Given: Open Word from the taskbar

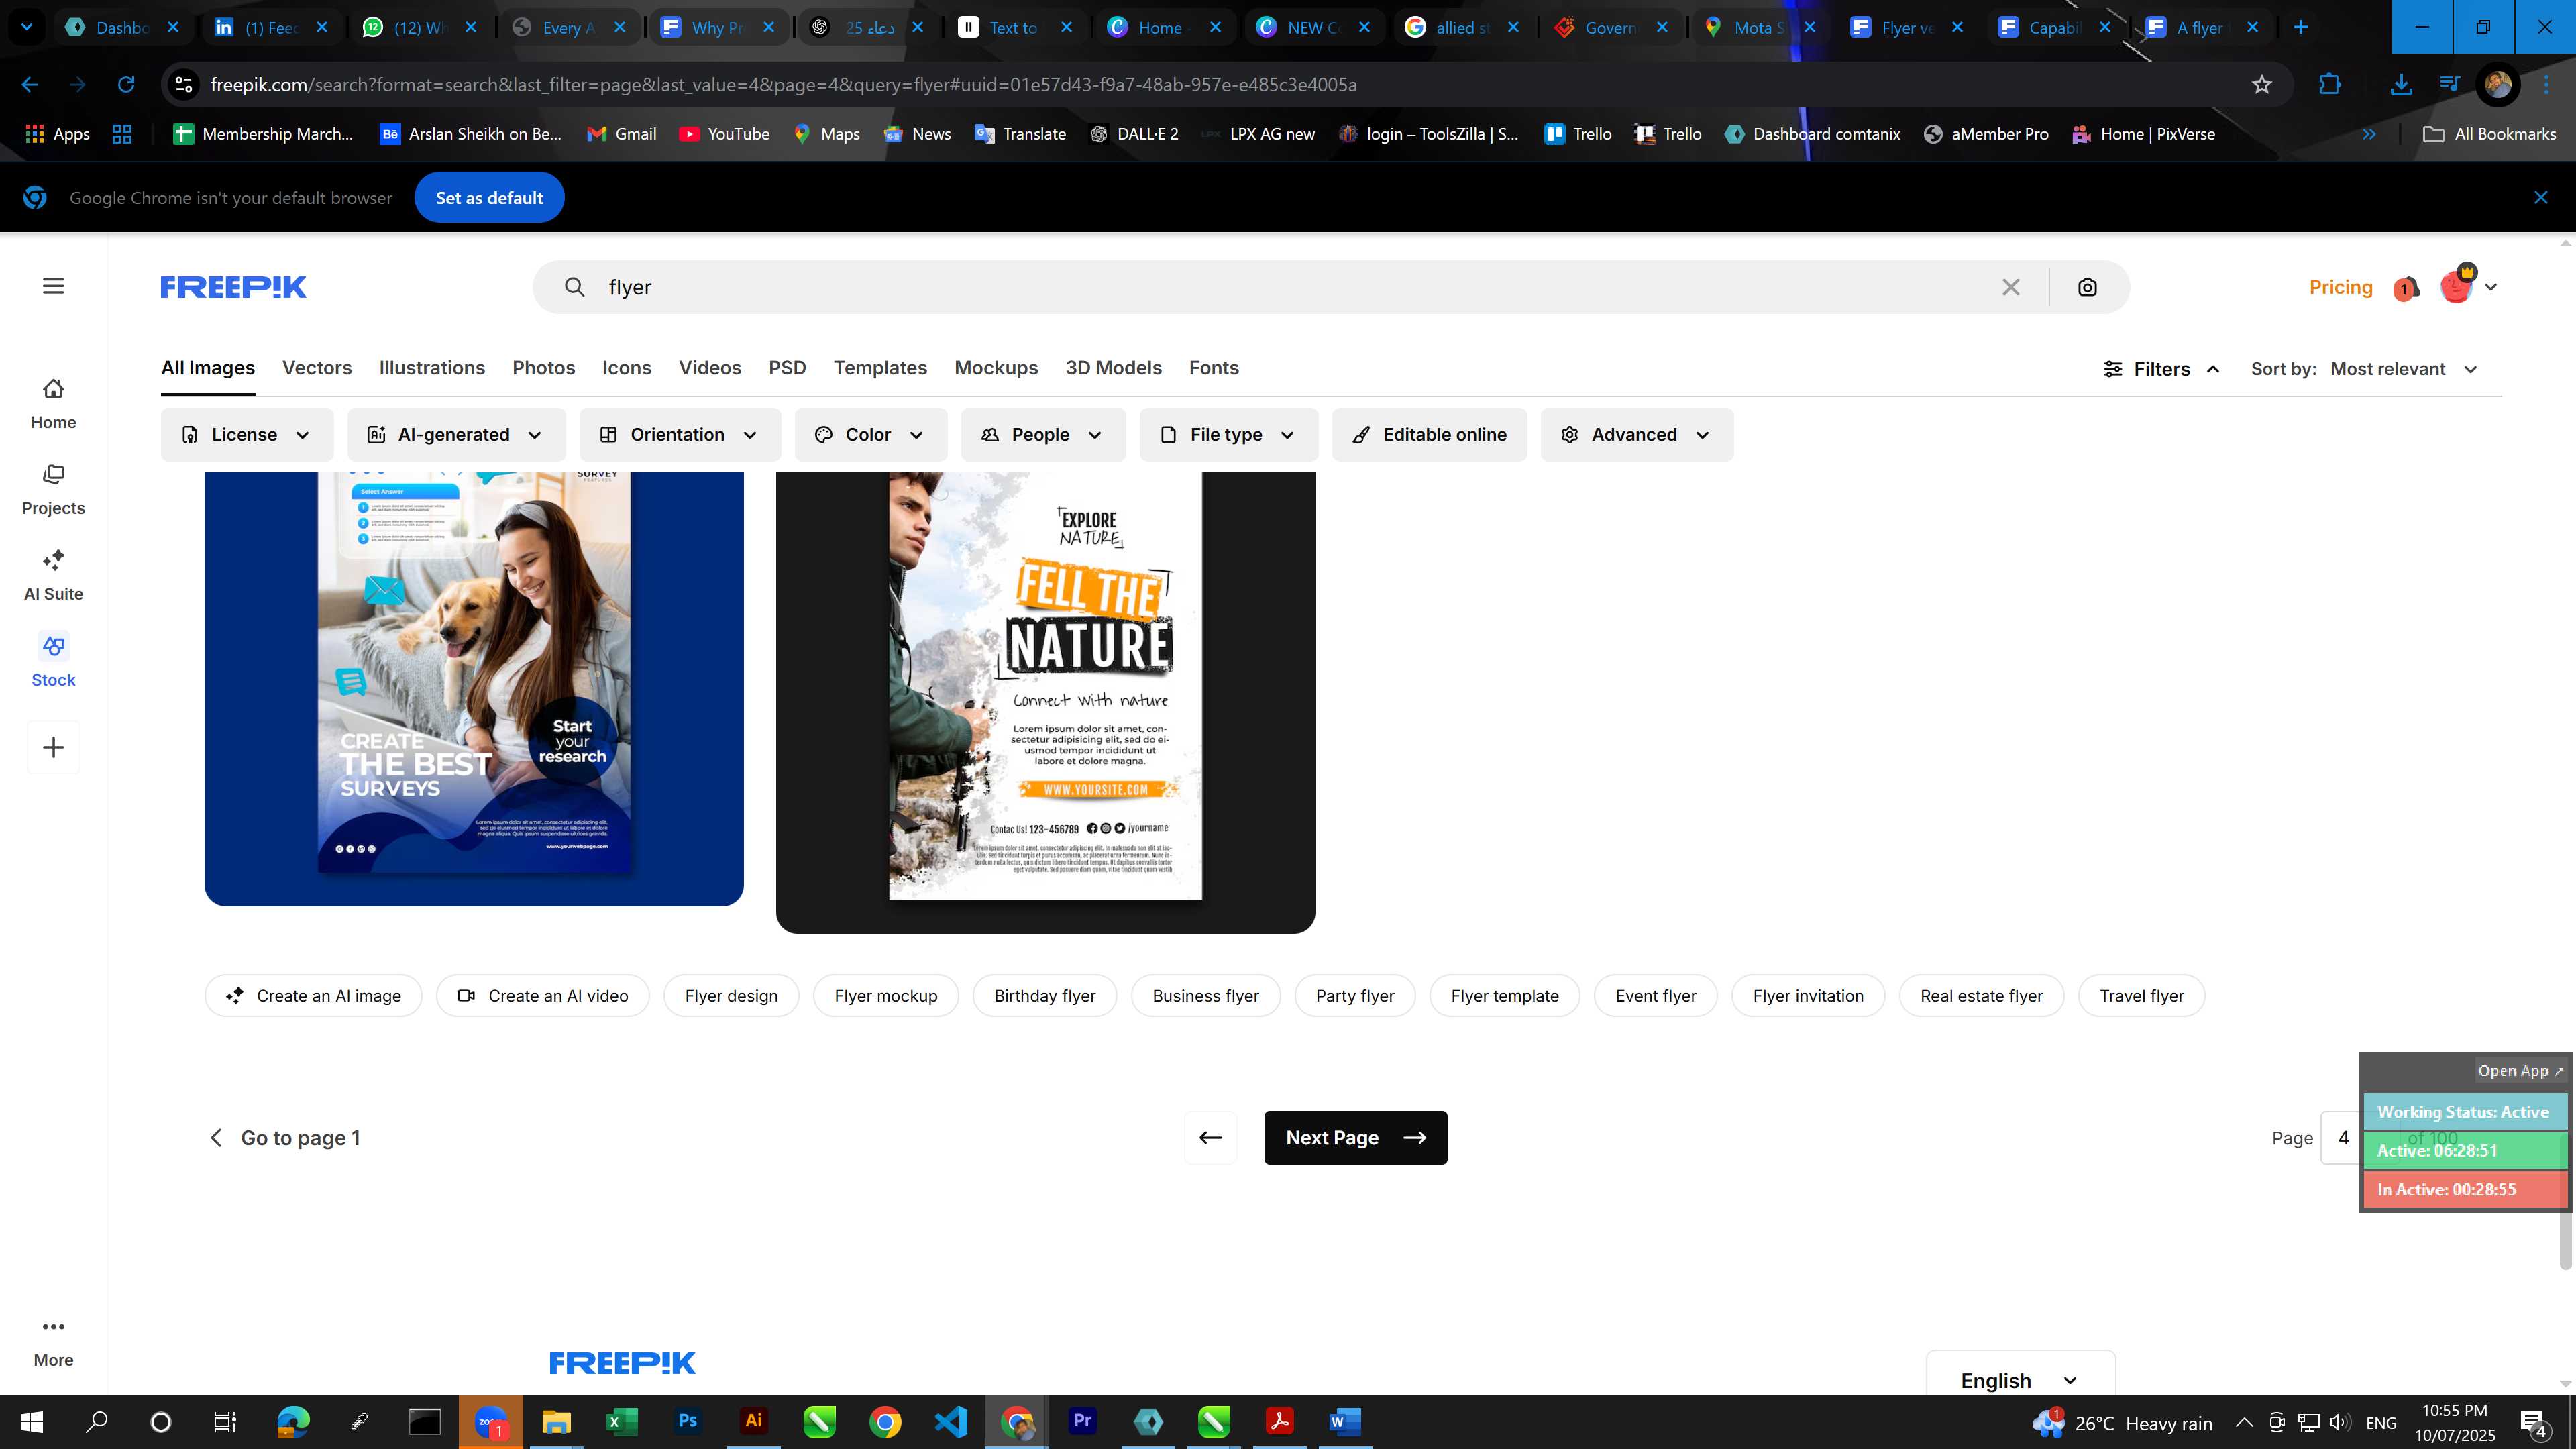Looking at the screenshot, I should 1345,1421.
